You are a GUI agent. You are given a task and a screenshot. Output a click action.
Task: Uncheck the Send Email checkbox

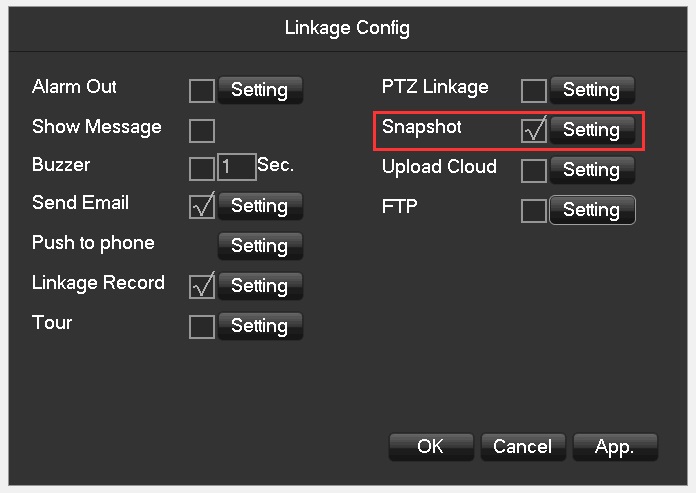pyautogui.click(x=202, y=206)
